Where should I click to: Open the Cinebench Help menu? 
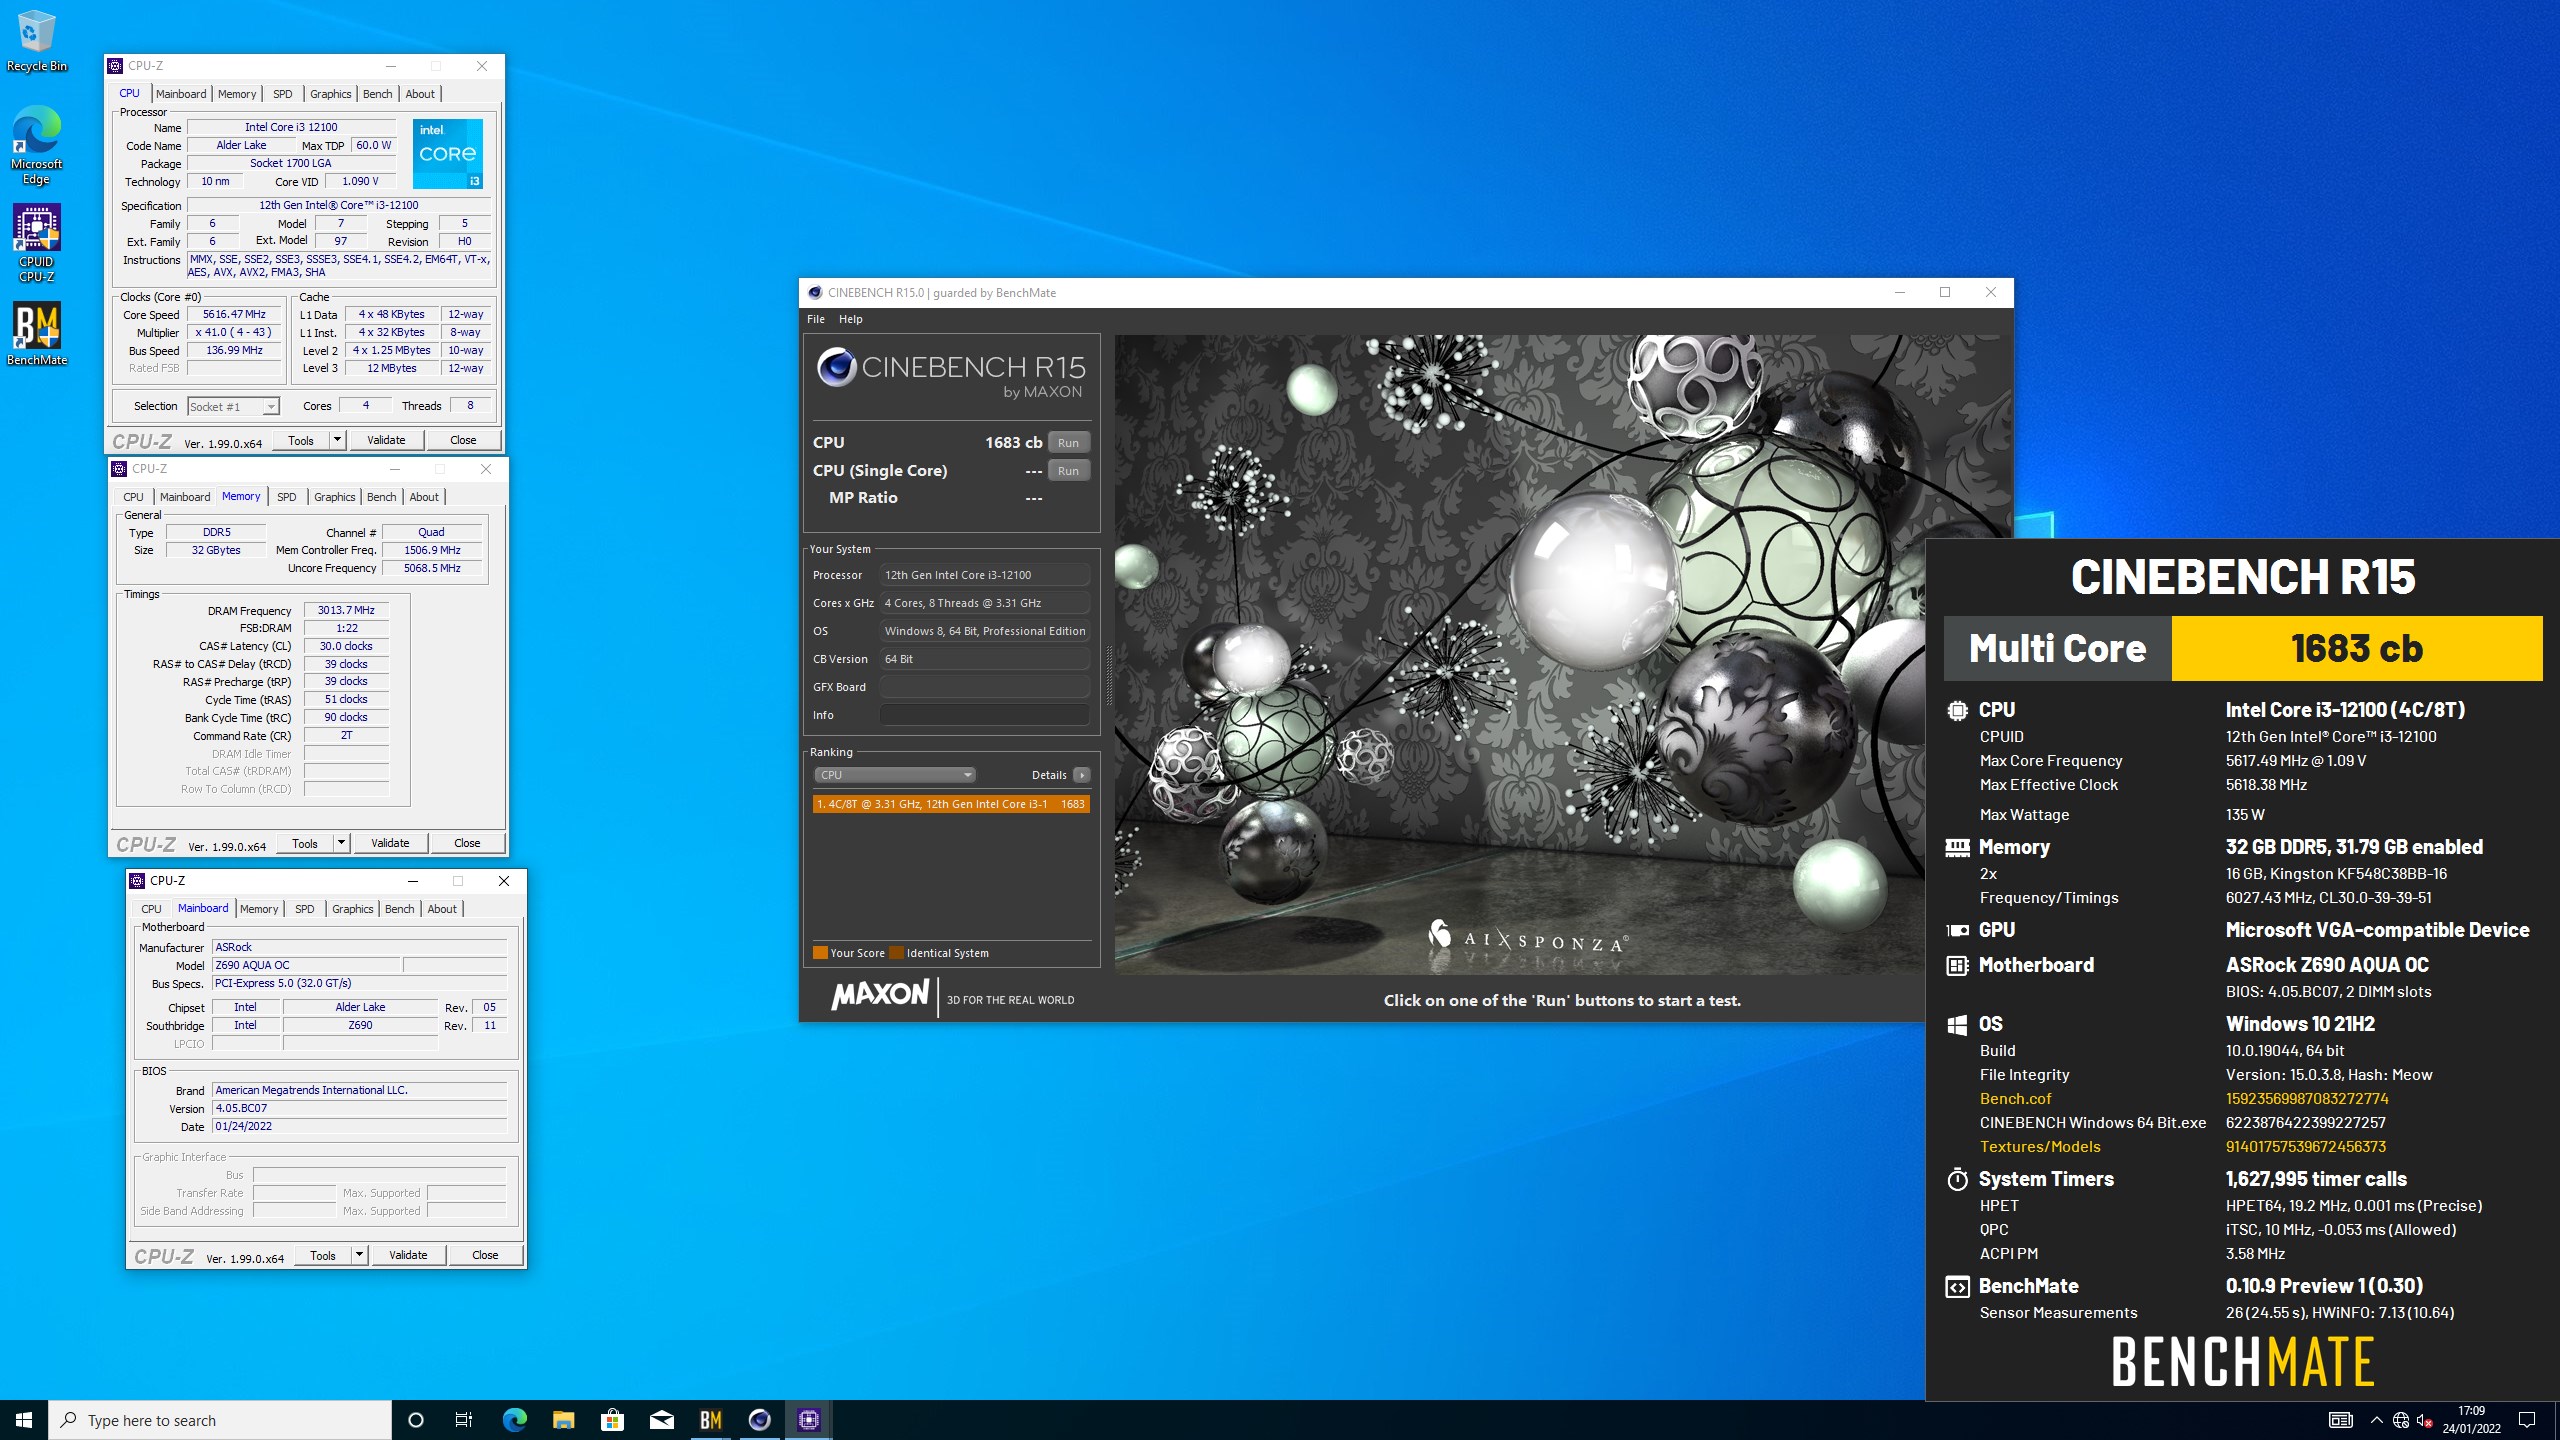pos(850,319)
